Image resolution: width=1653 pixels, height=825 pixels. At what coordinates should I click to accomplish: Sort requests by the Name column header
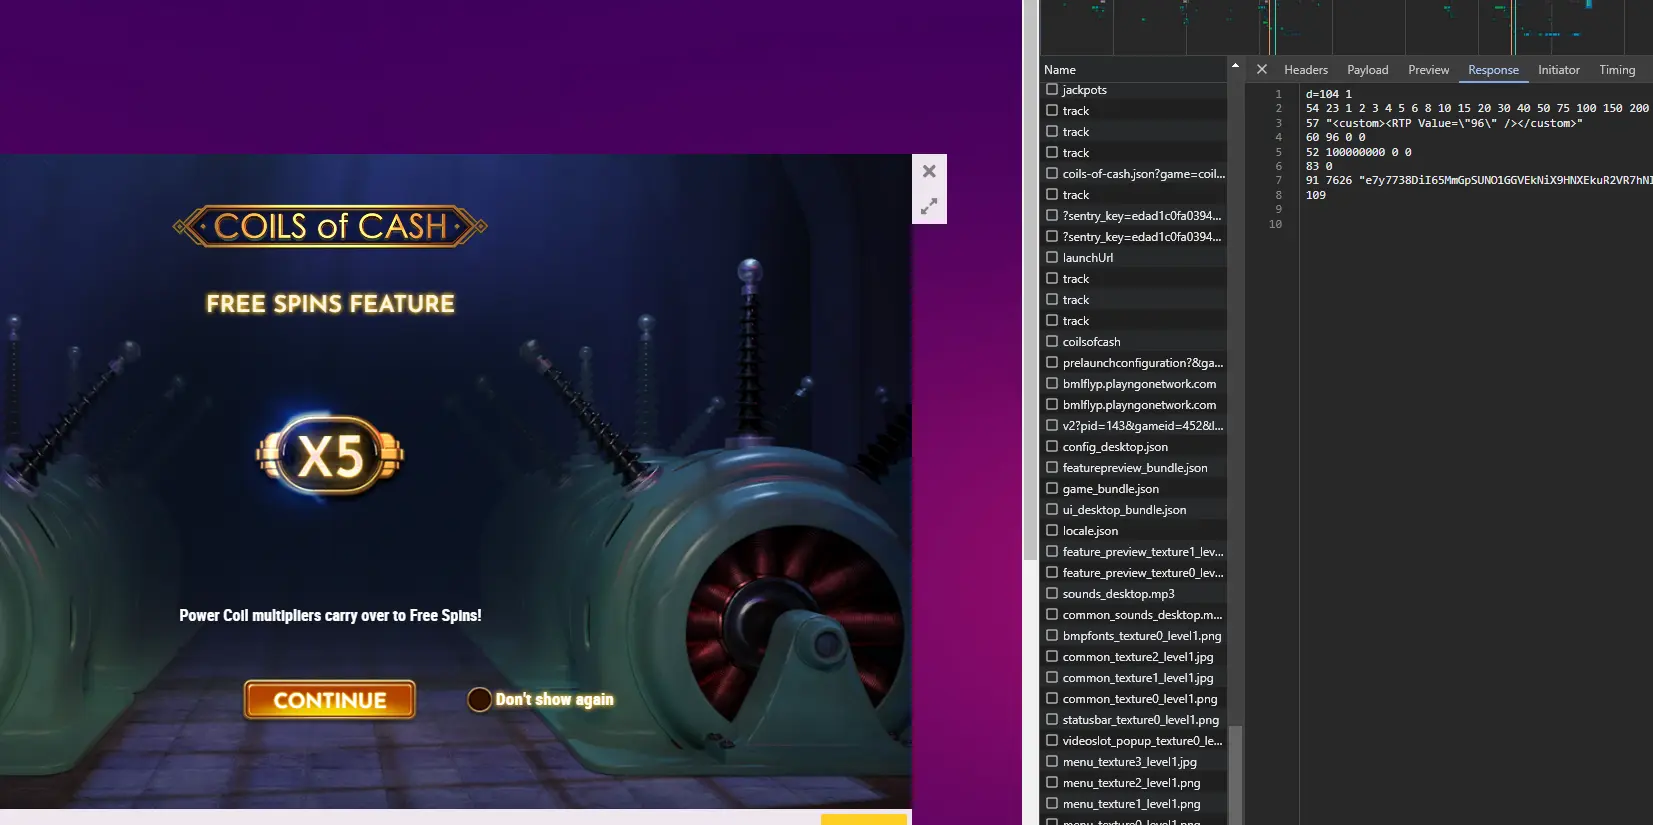click(x=1133, y=70)
